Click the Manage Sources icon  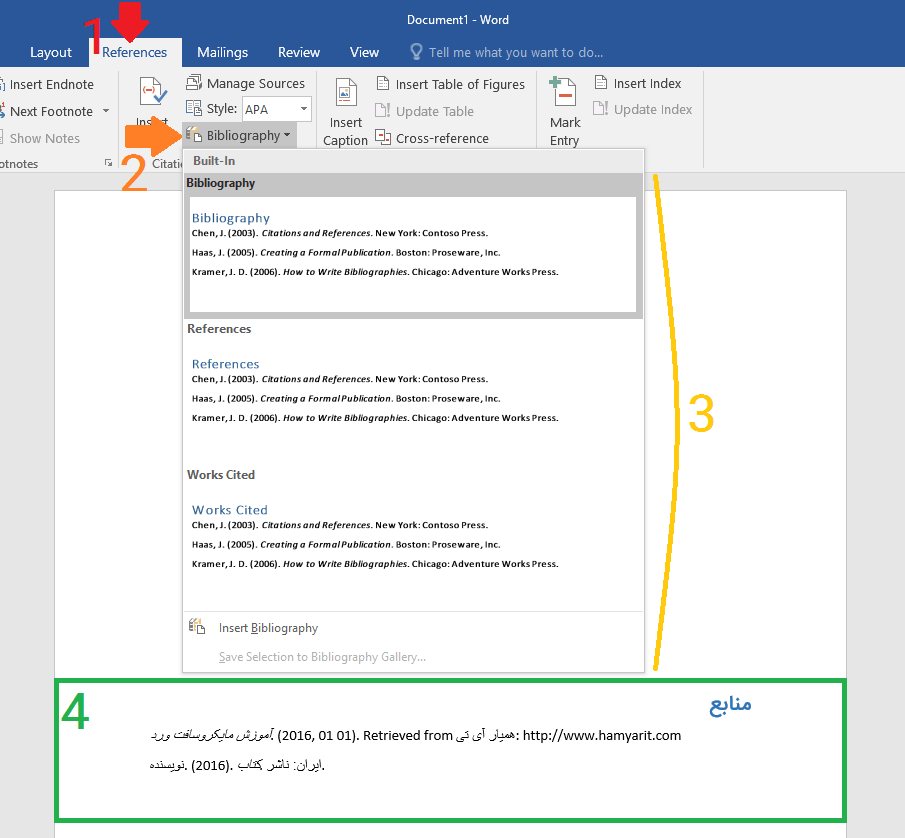click(194, 83)
